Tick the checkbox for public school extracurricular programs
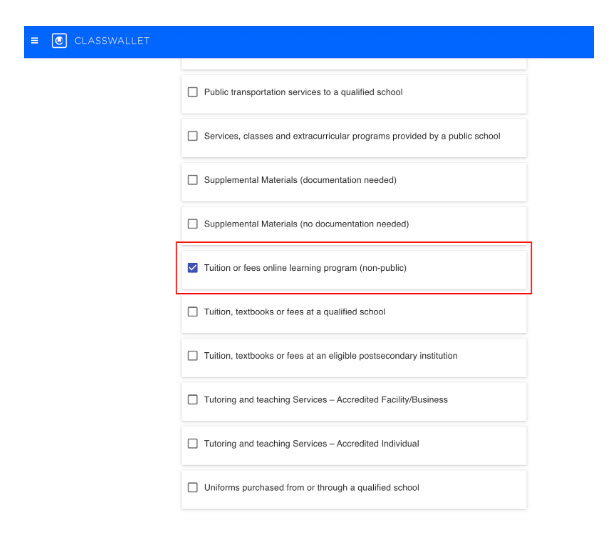 193,136
